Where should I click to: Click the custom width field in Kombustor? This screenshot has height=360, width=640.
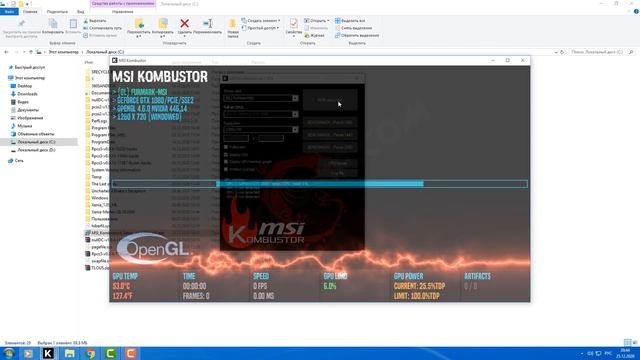click(x=236, y=138)
